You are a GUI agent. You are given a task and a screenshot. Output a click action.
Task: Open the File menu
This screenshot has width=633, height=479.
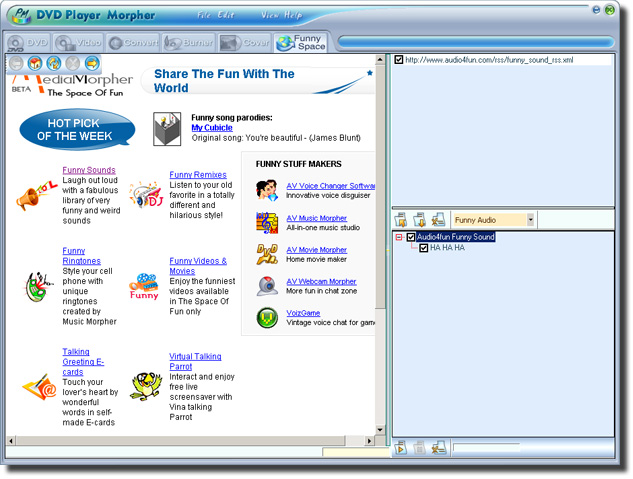pos(204,16)
